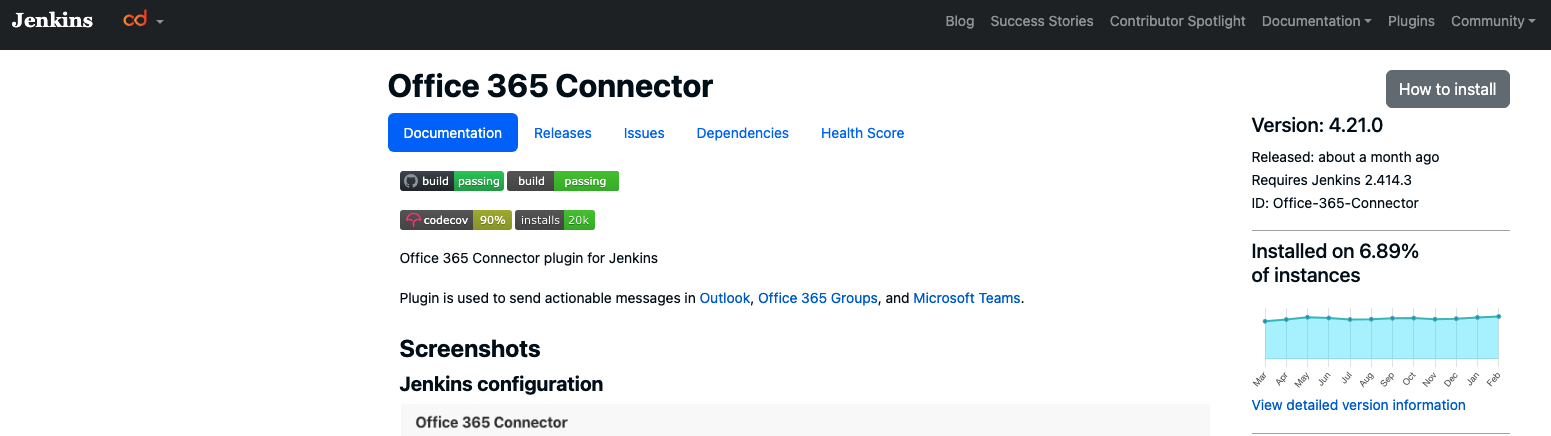This screenshot has height=436, width=1551.
Task: Open the Plugins navigation link
Action: 1410,21
